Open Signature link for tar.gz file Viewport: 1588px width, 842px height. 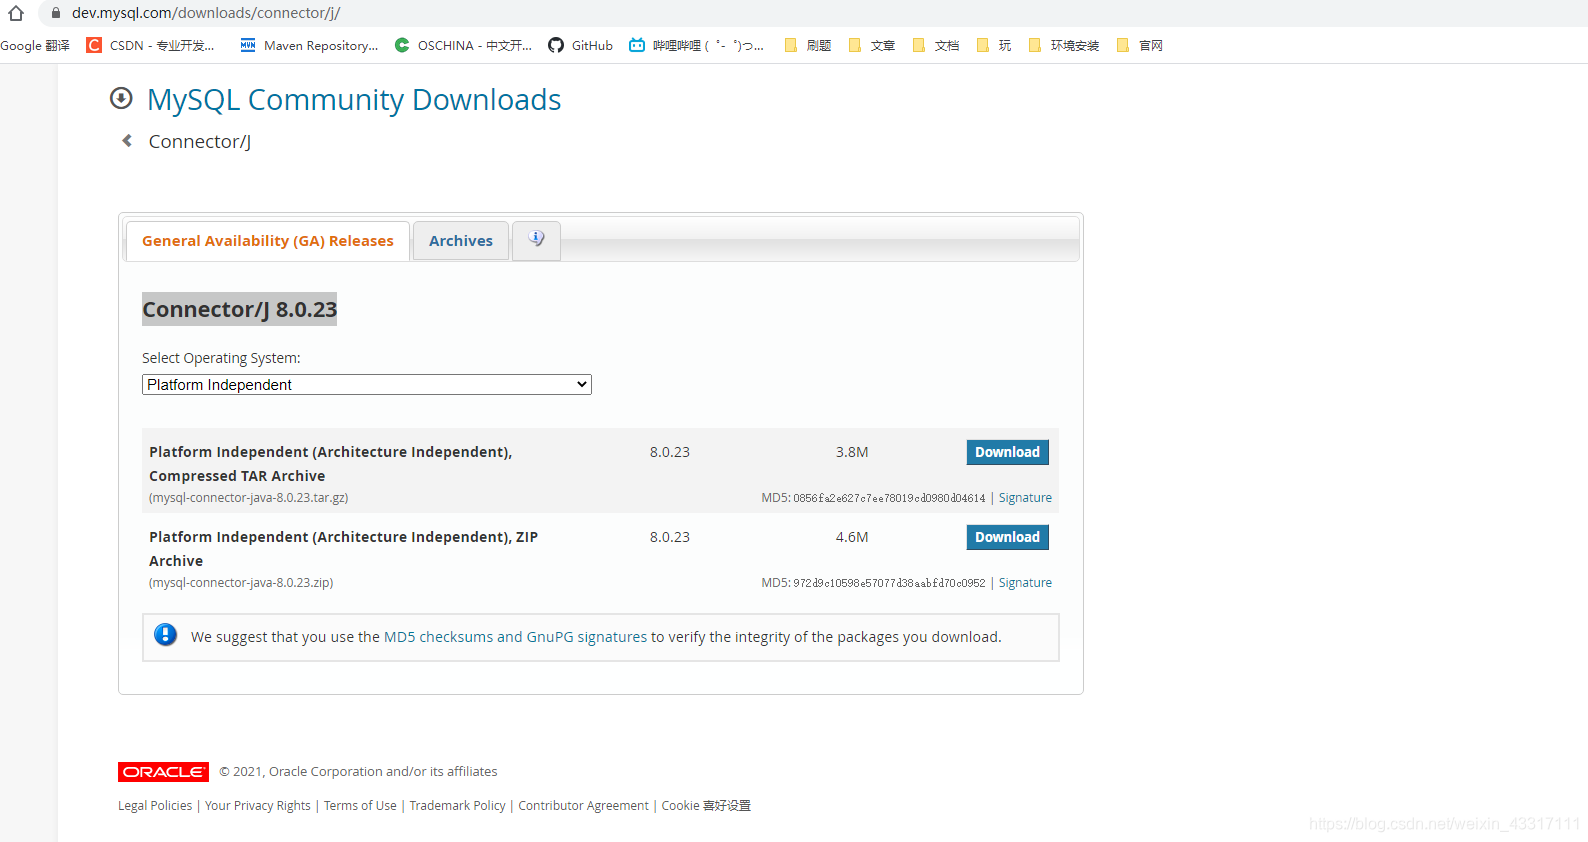(1025, 498)
